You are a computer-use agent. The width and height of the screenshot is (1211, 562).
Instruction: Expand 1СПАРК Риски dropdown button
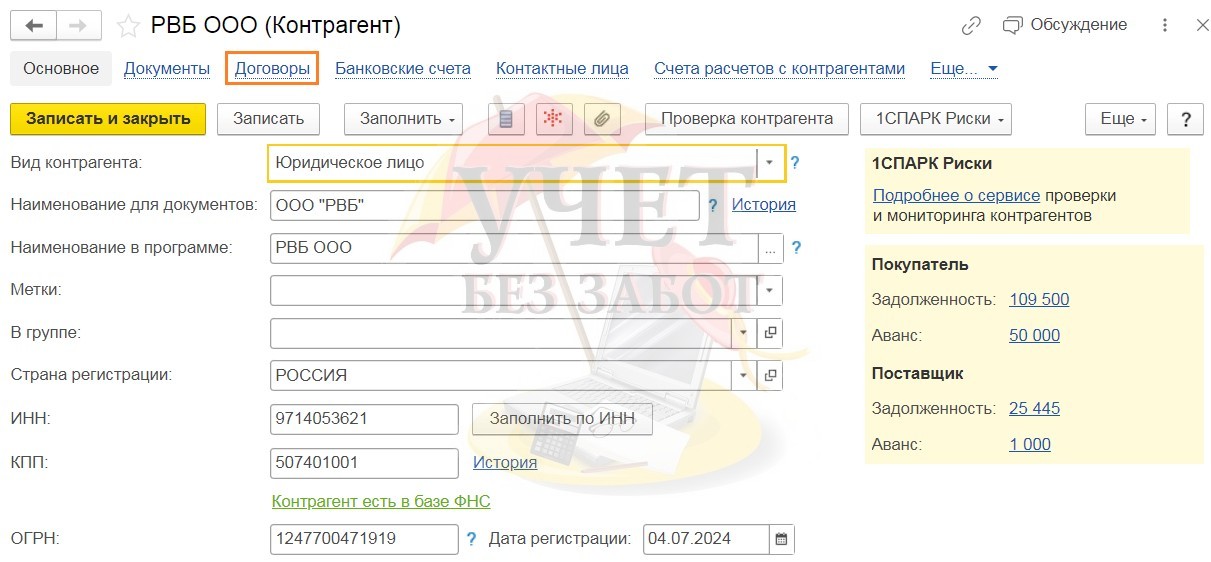pos(936,119)
